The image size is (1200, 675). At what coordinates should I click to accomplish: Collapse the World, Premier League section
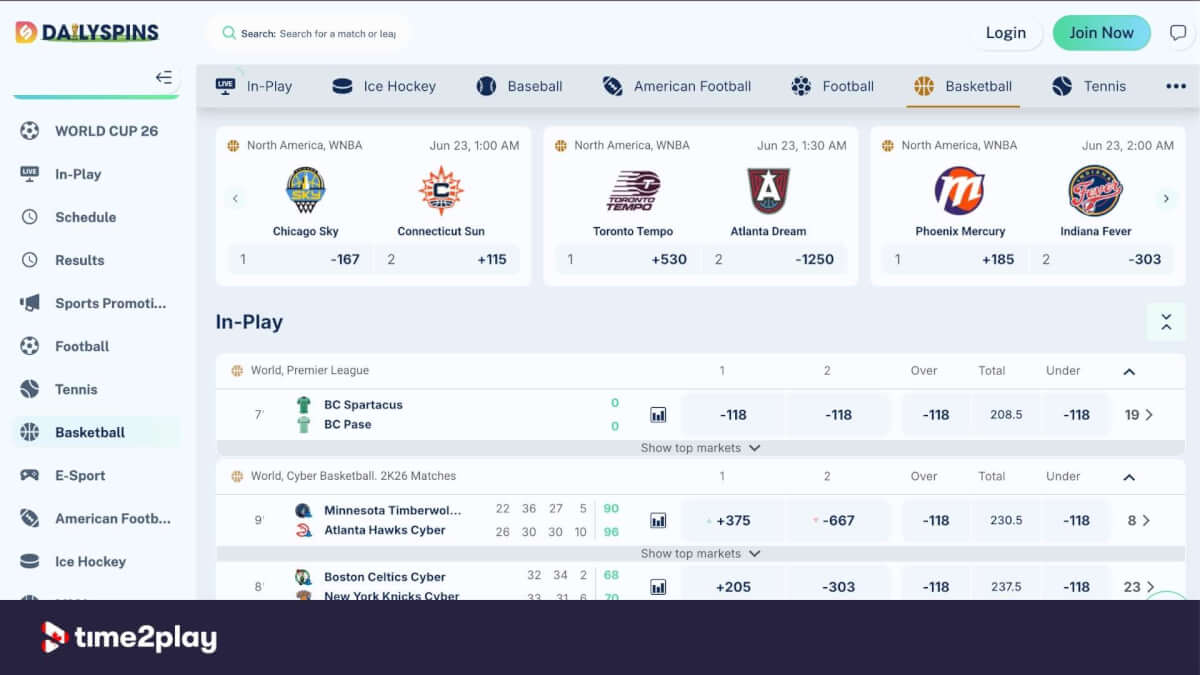[x=1129, y=371]
